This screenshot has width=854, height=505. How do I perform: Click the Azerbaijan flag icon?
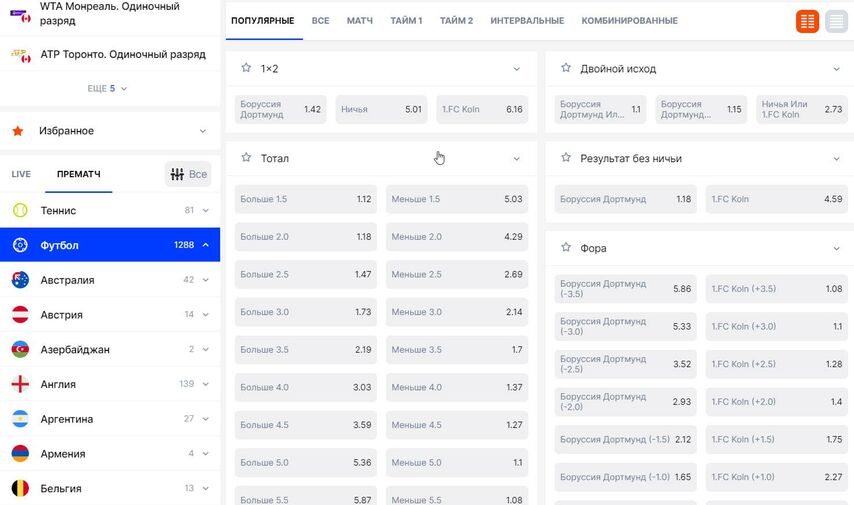(x=20, y=349)
